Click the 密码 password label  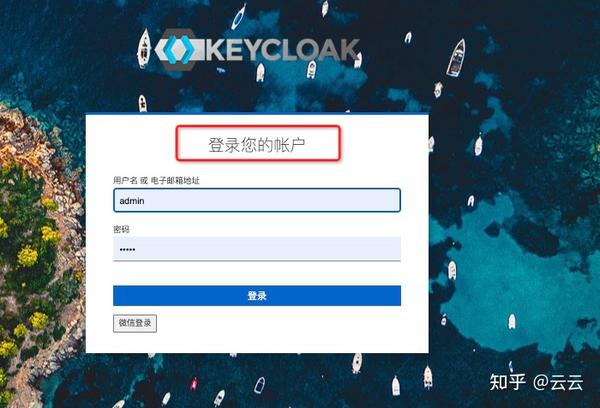point(121,229)
